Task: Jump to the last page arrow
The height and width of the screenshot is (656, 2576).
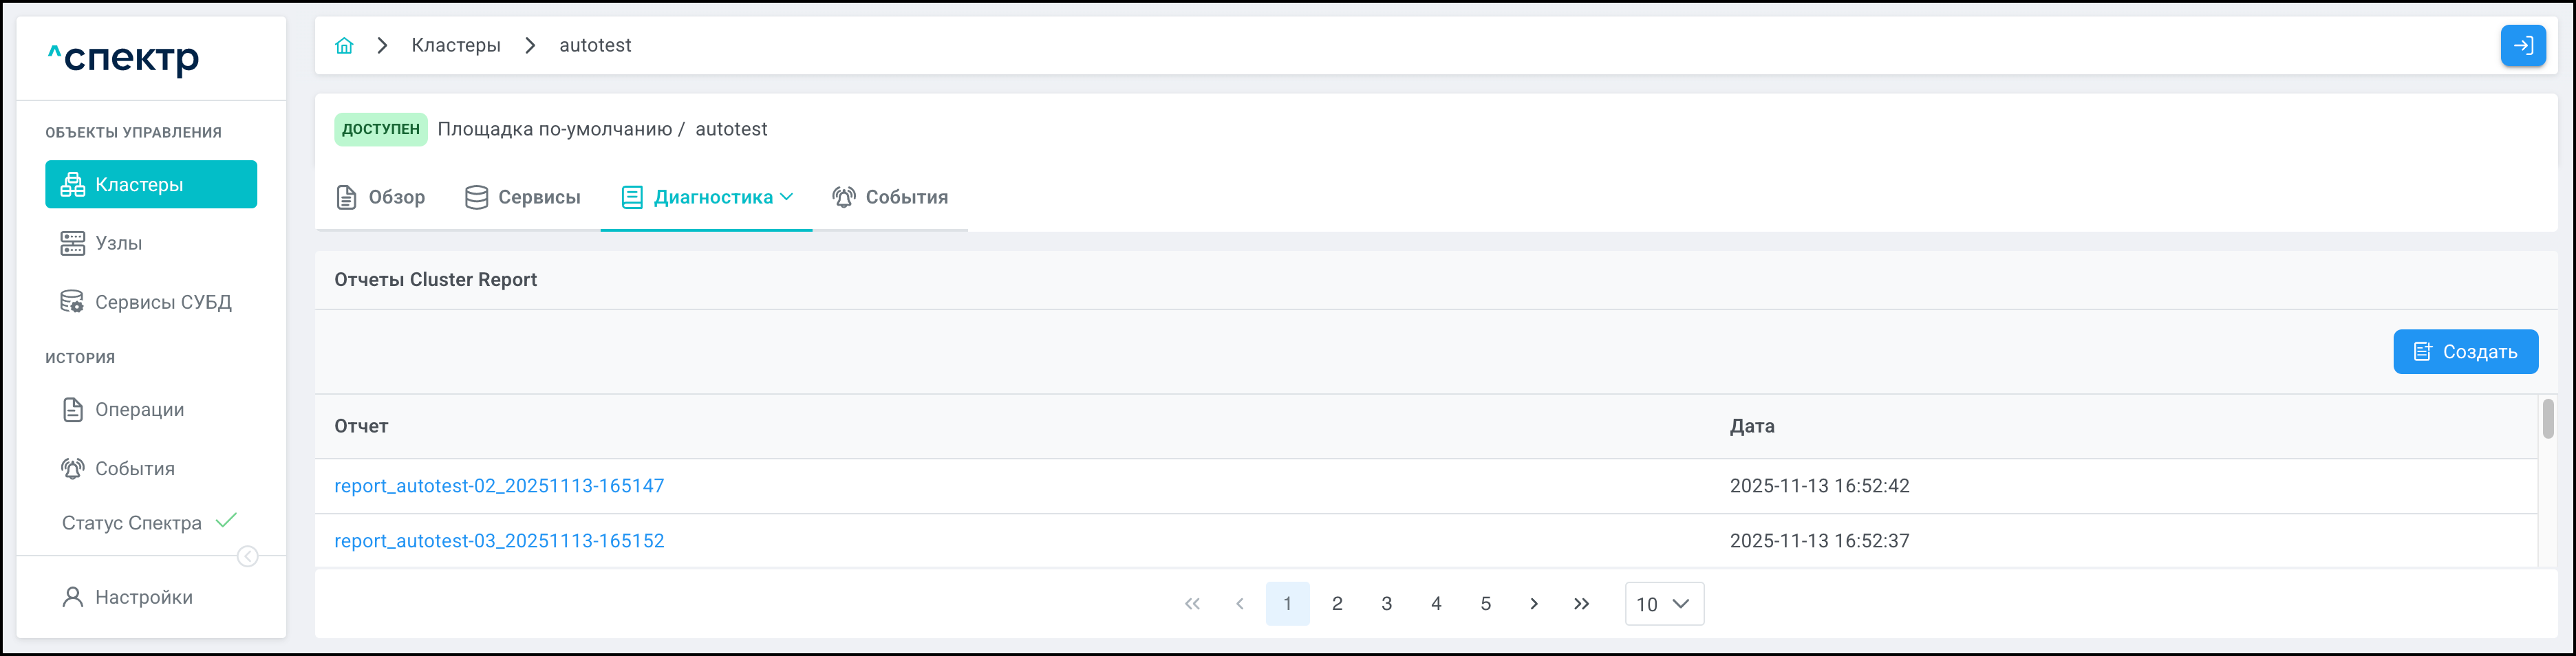Action: 1581,604
